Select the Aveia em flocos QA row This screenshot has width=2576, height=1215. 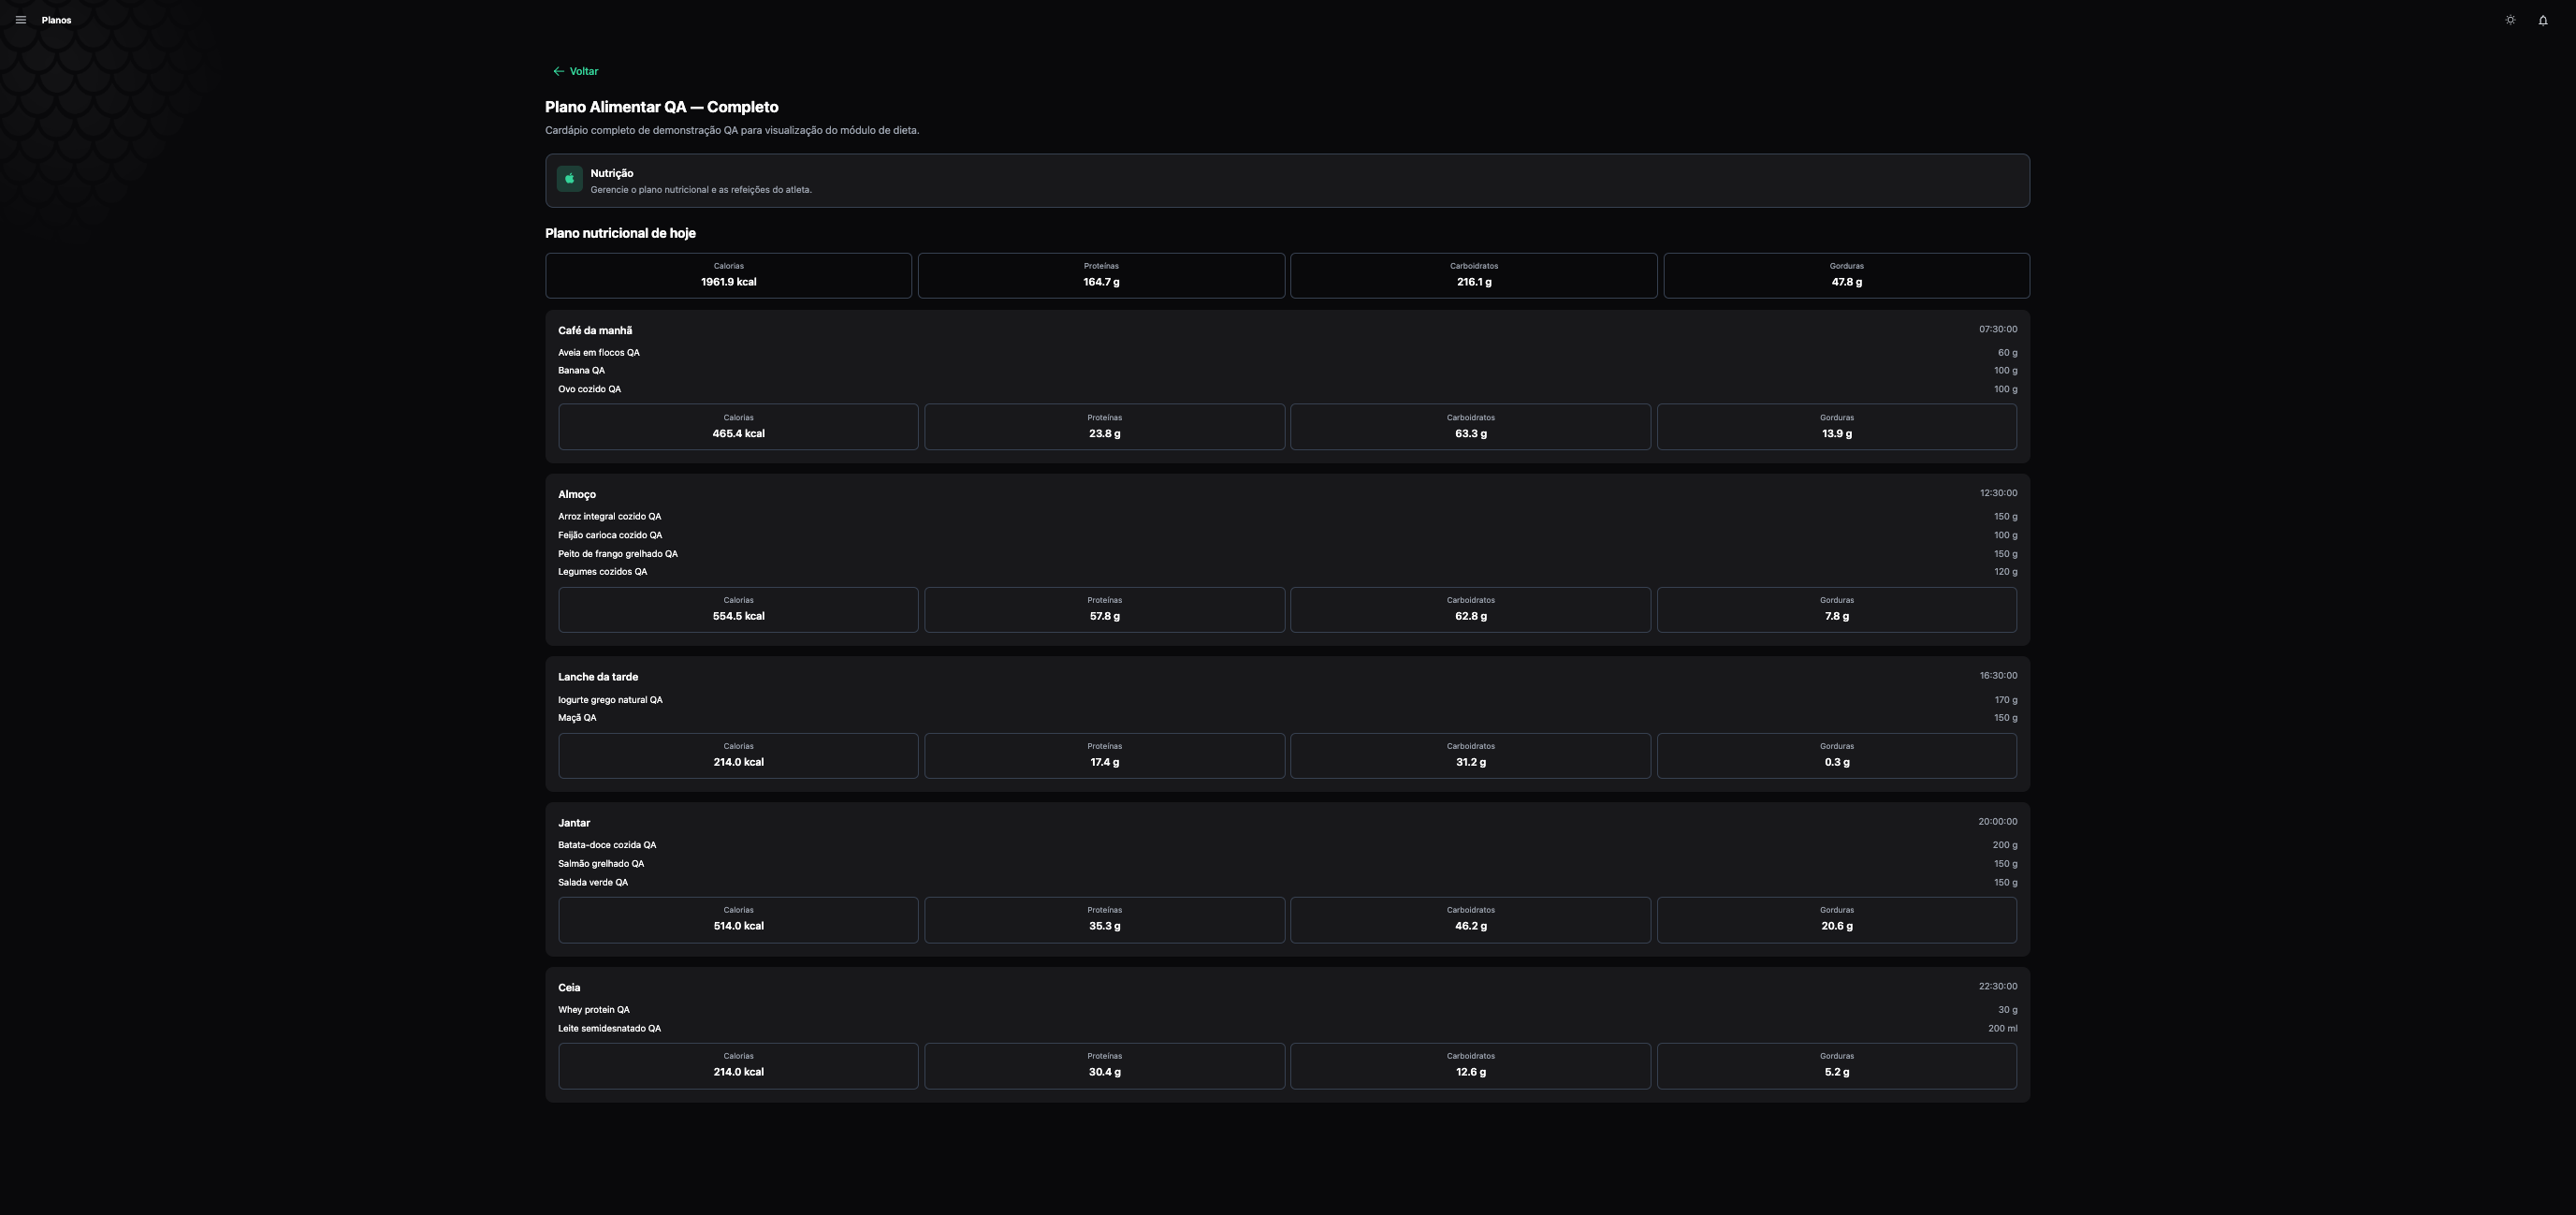(1287, 353)
